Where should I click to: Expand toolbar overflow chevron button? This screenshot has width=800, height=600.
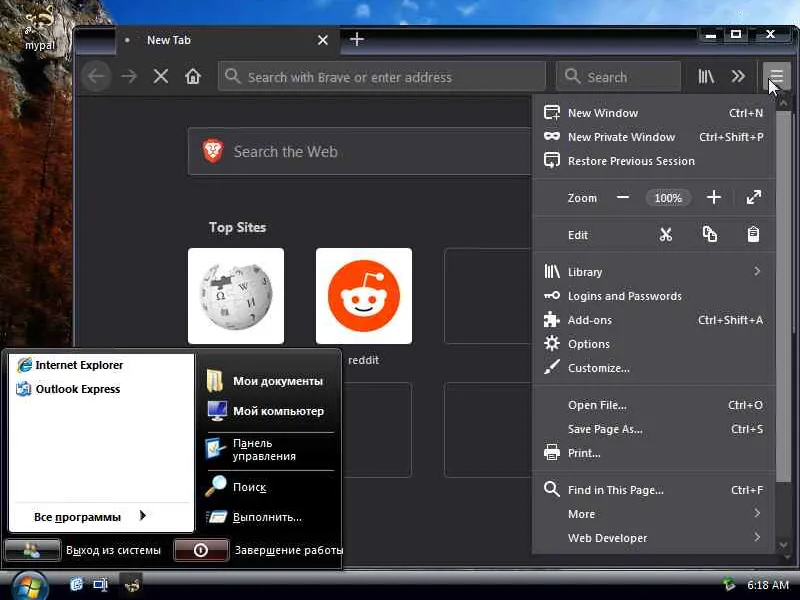point(738,77)
